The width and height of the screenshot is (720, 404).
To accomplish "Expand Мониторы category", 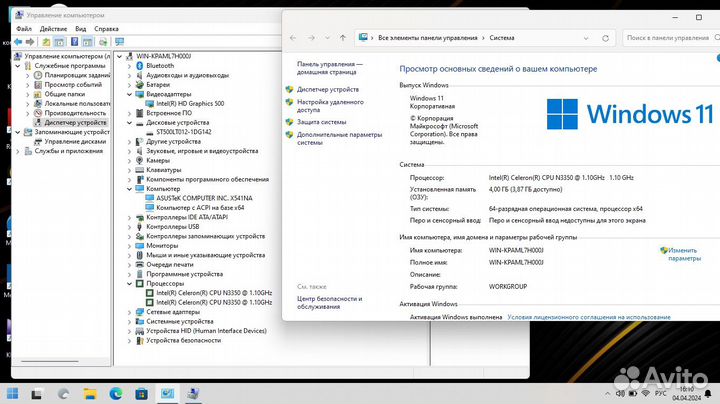I will coord(129,246).
